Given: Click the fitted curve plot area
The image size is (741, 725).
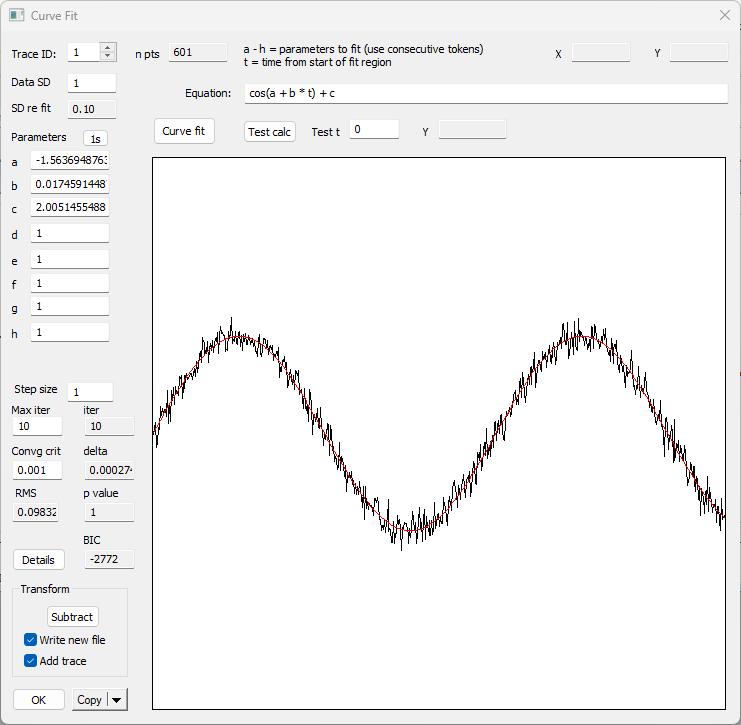Looking at the screenshot, I should click(440, 432).
